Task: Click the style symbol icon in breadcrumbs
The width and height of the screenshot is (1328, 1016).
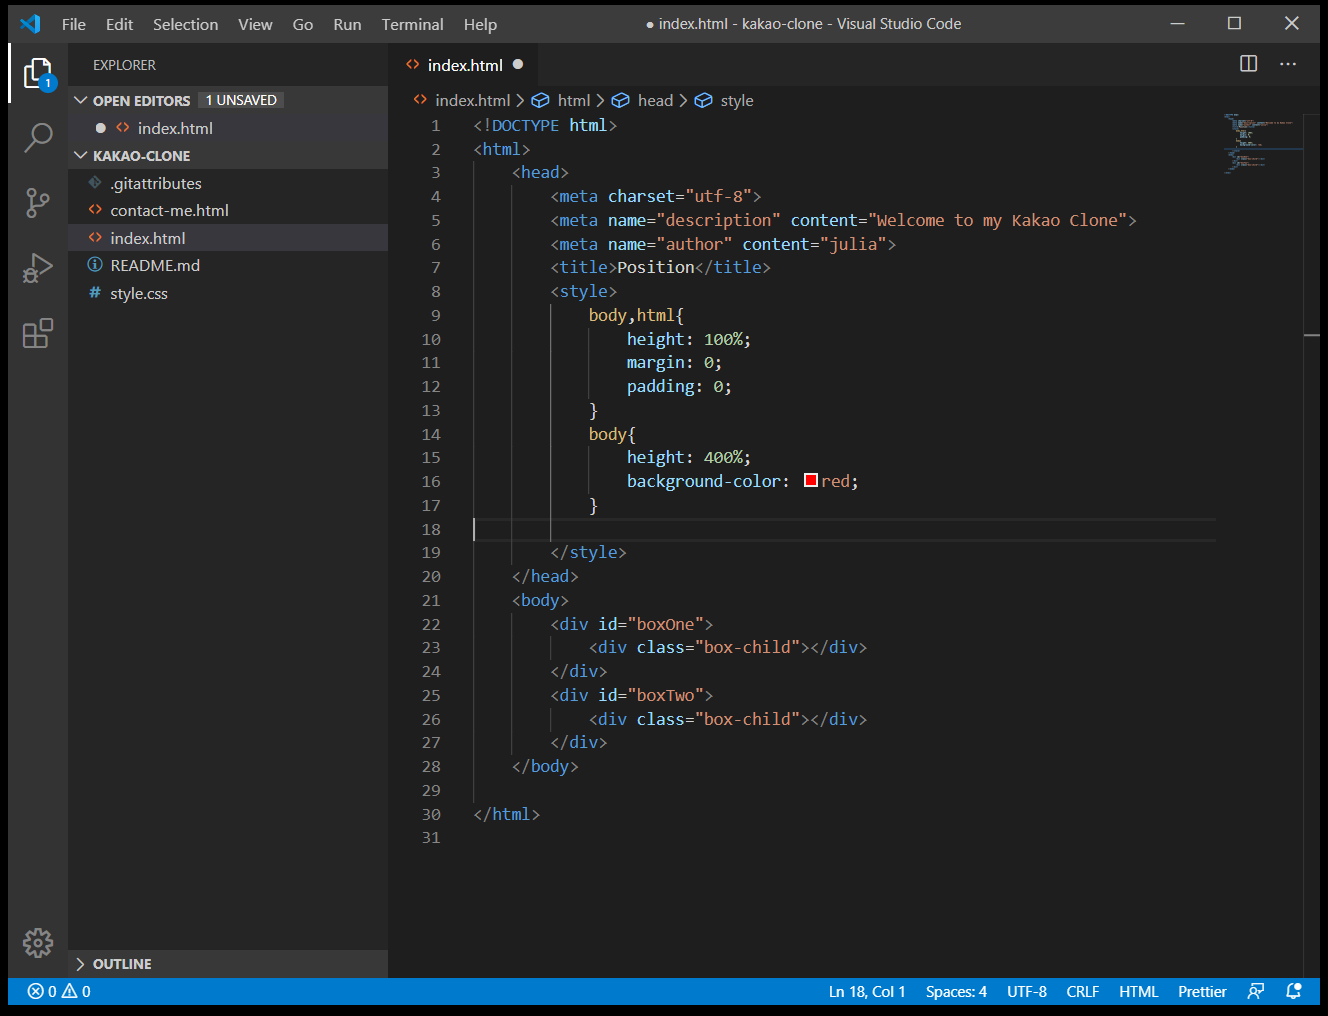Action: click(x=703, y=100)
